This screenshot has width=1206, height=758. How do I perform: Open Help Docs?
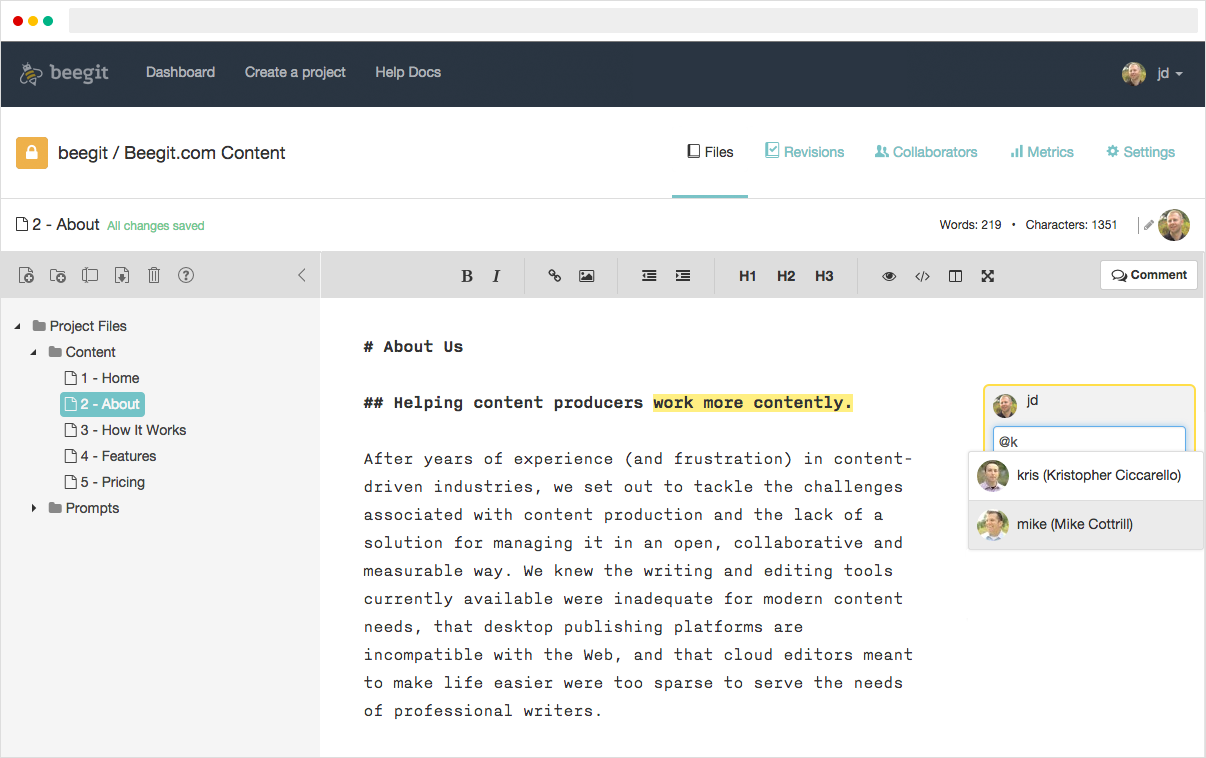[408, 72]
